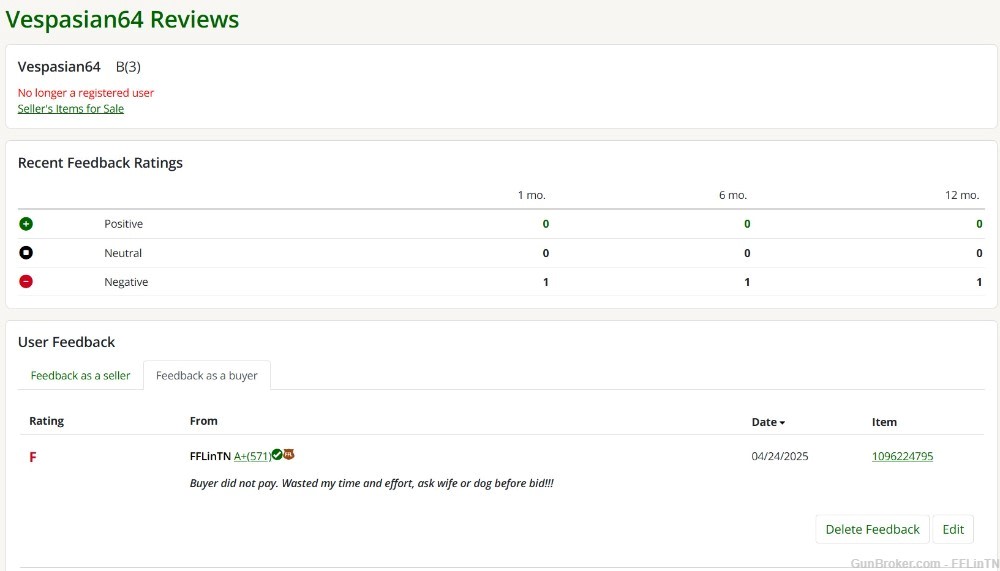Screen dimensions: 1000x571
Task: Click the Rating column header
Action: coord(47,421)
